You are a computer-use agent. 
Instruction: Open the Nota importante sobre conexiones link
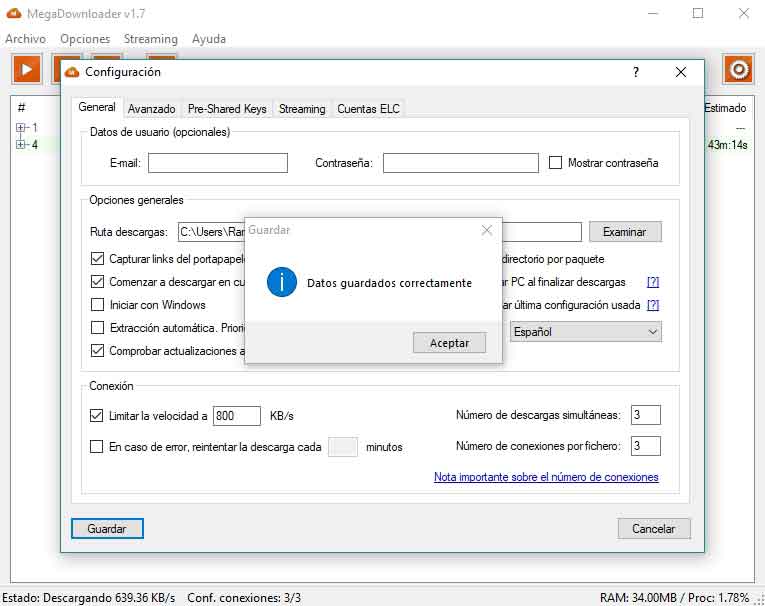pos(546,477)
